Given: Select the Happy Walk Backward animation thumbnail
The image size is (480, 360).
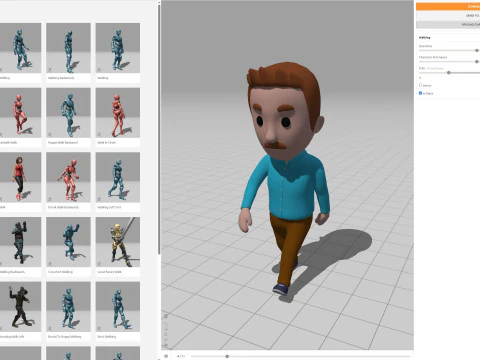Looking at the screenshot, I should click(68, 113).
